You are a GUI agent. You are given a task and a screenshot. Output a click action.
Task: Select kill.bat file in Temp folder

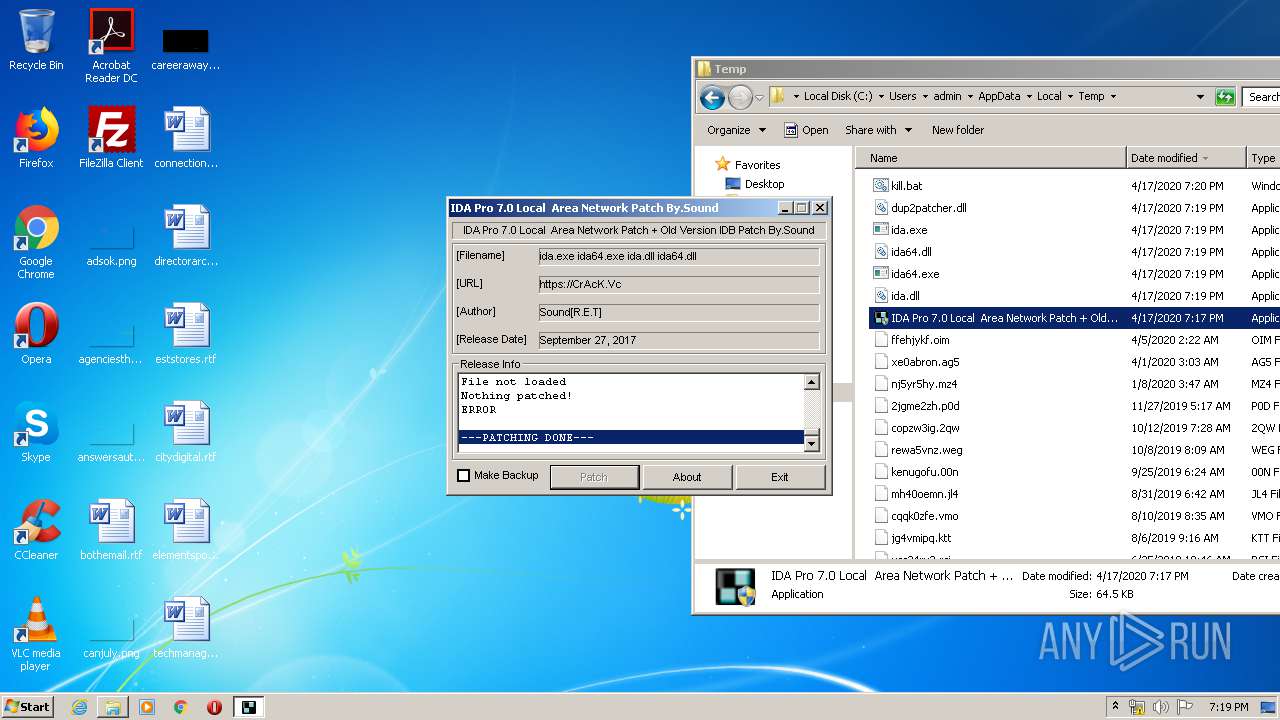click(906, 186)
